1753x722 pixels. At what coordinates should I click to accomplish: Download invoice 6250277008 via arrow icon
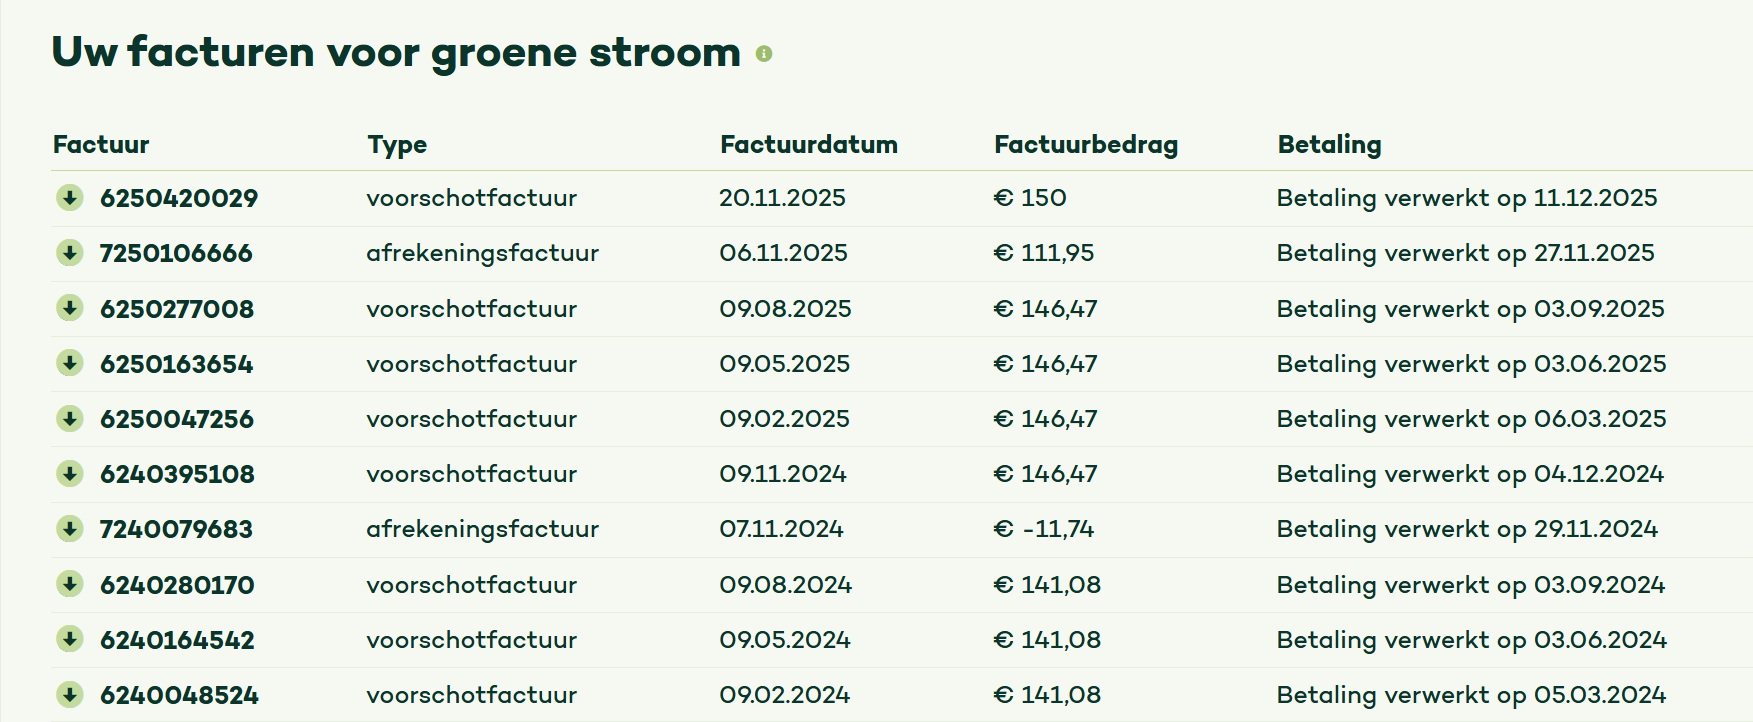69,308
